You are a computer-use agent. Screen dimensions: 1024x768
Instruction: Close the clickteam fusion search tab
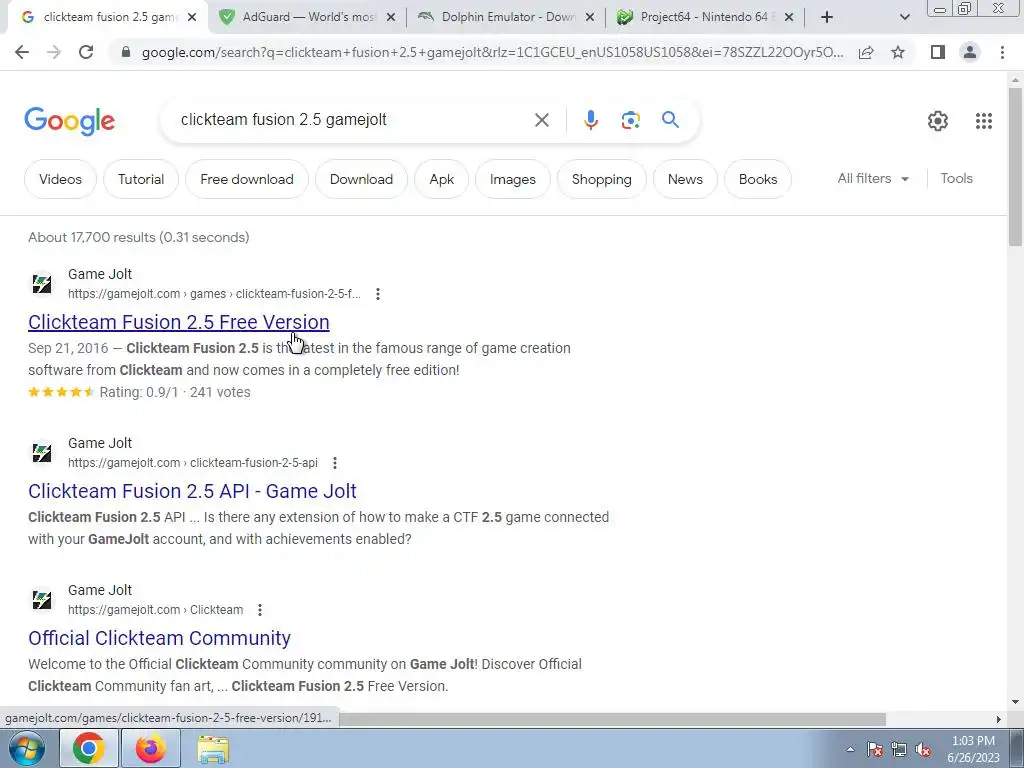192,18
